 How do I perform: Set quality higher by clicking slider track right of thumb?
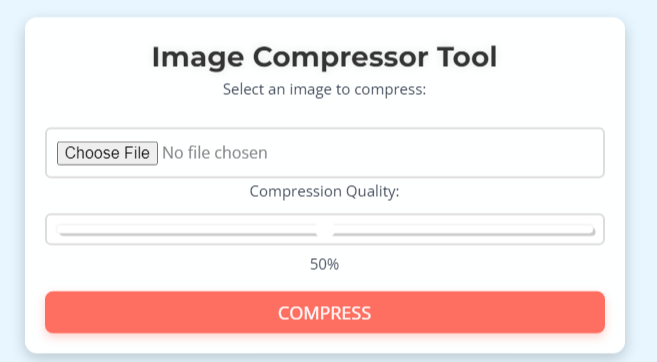461,230
